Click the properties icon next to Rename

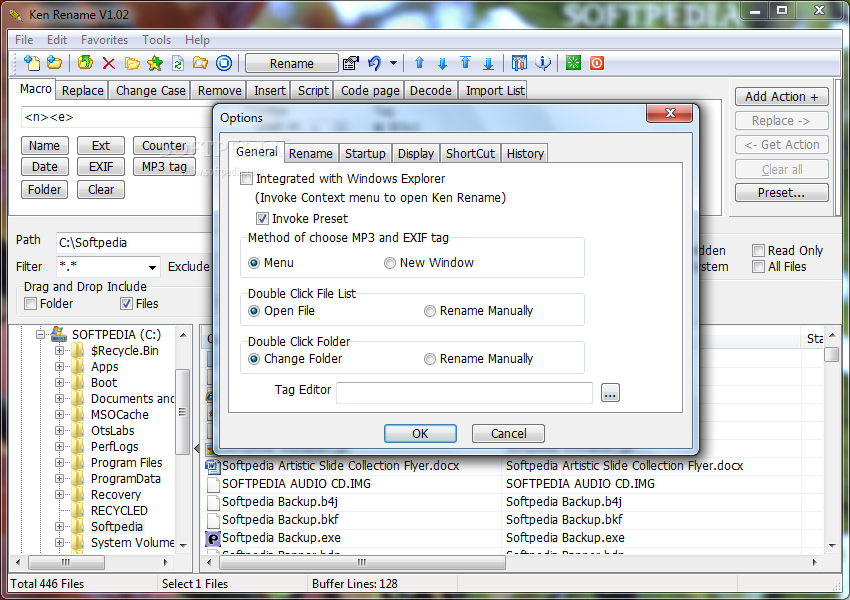point(351,63)
